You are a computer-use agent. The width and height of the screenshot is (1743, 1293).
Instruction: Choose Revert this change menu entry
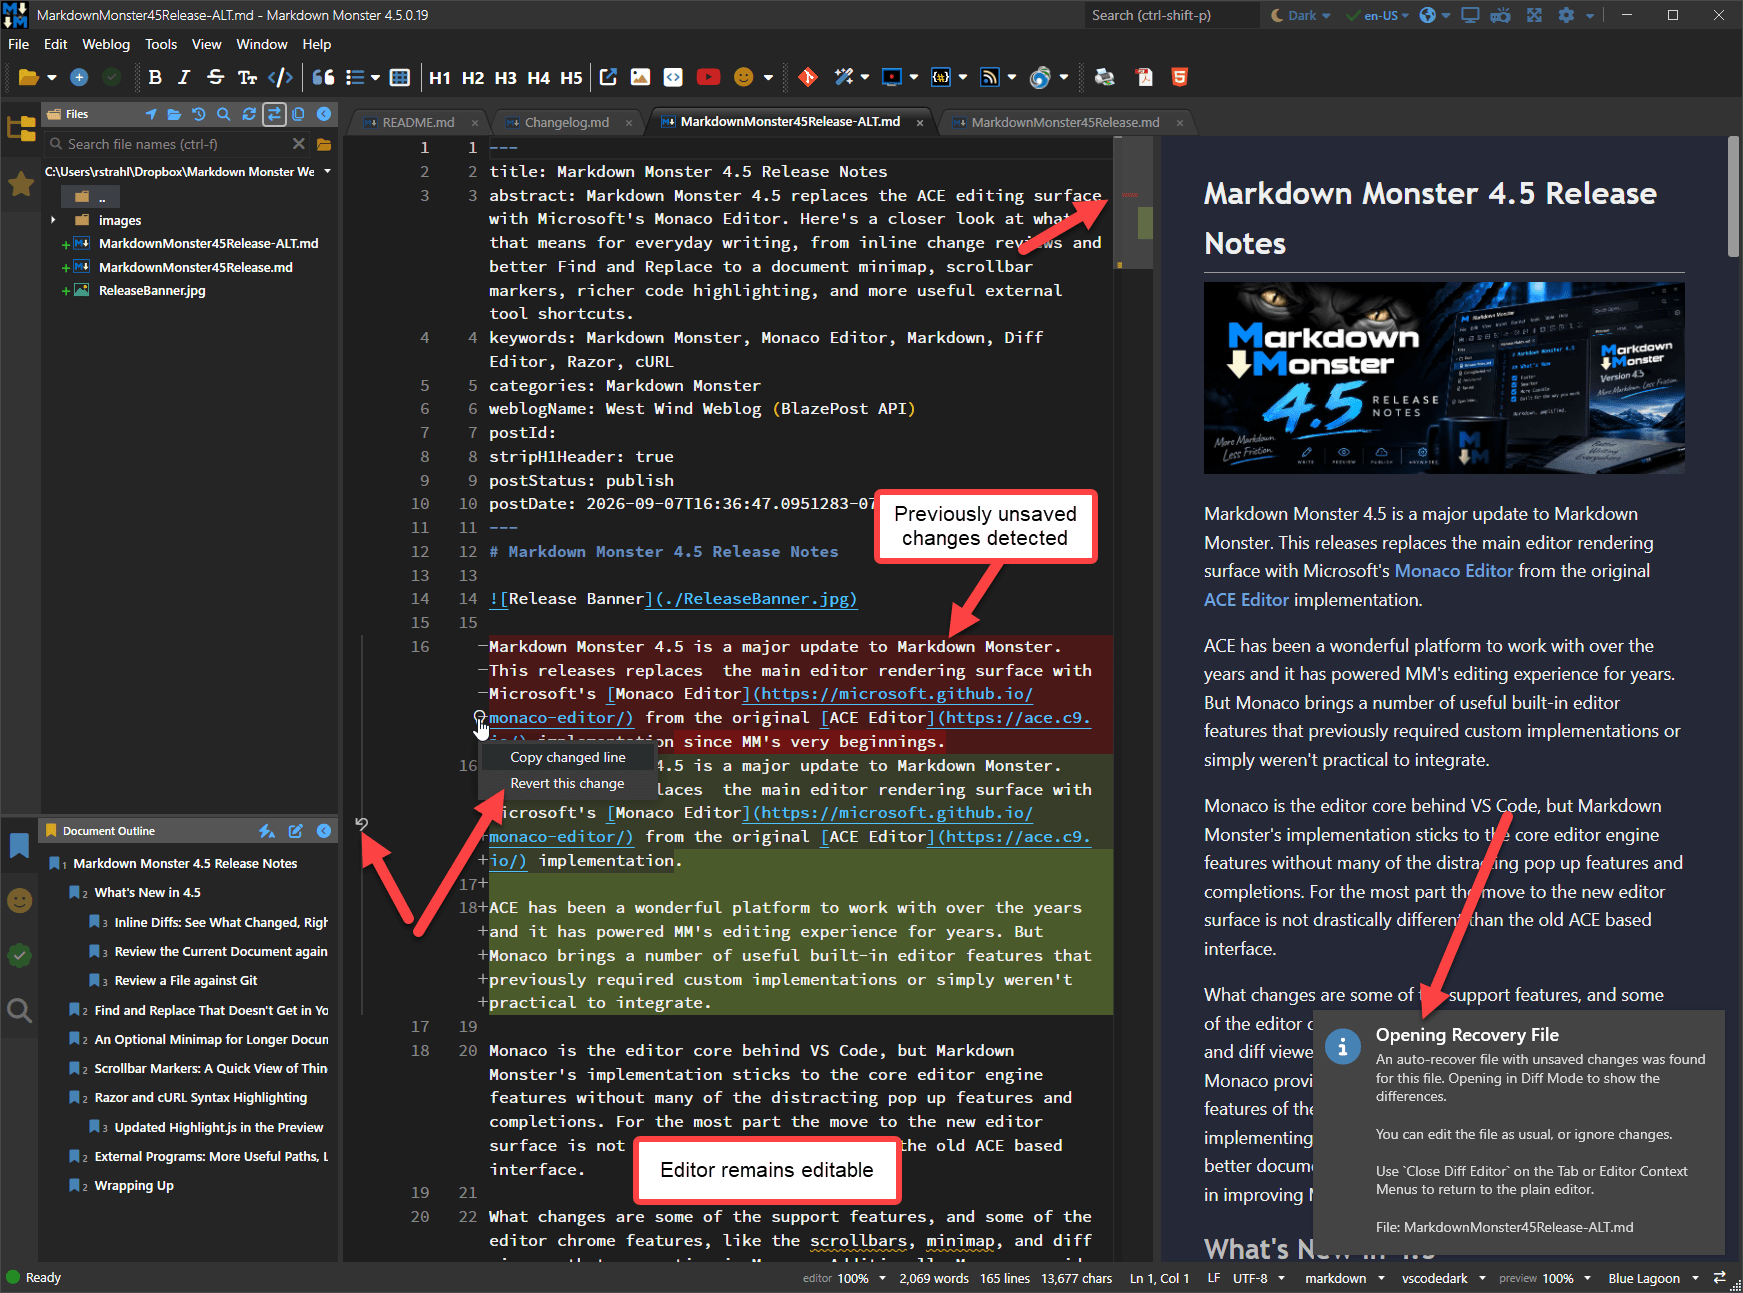pyautogui.click(x=567, y=784)
